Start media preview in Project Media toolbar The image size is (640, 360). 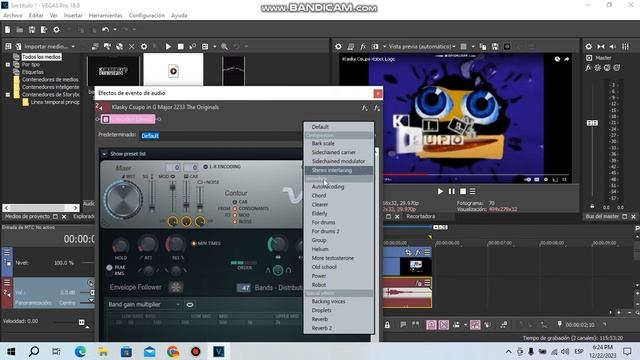[168, 47]
